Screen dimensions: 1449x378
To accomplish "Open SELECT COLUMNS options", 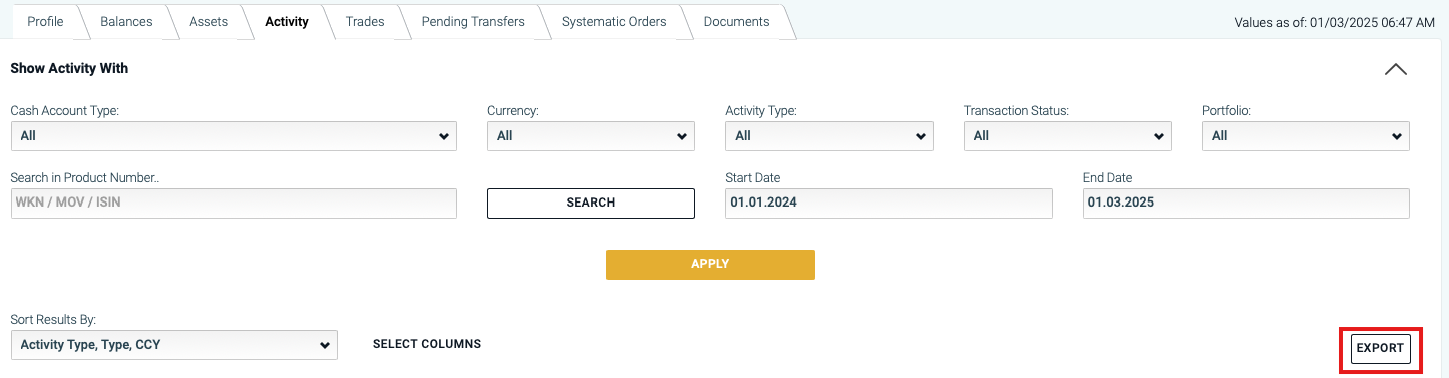I will coord(427,344).
